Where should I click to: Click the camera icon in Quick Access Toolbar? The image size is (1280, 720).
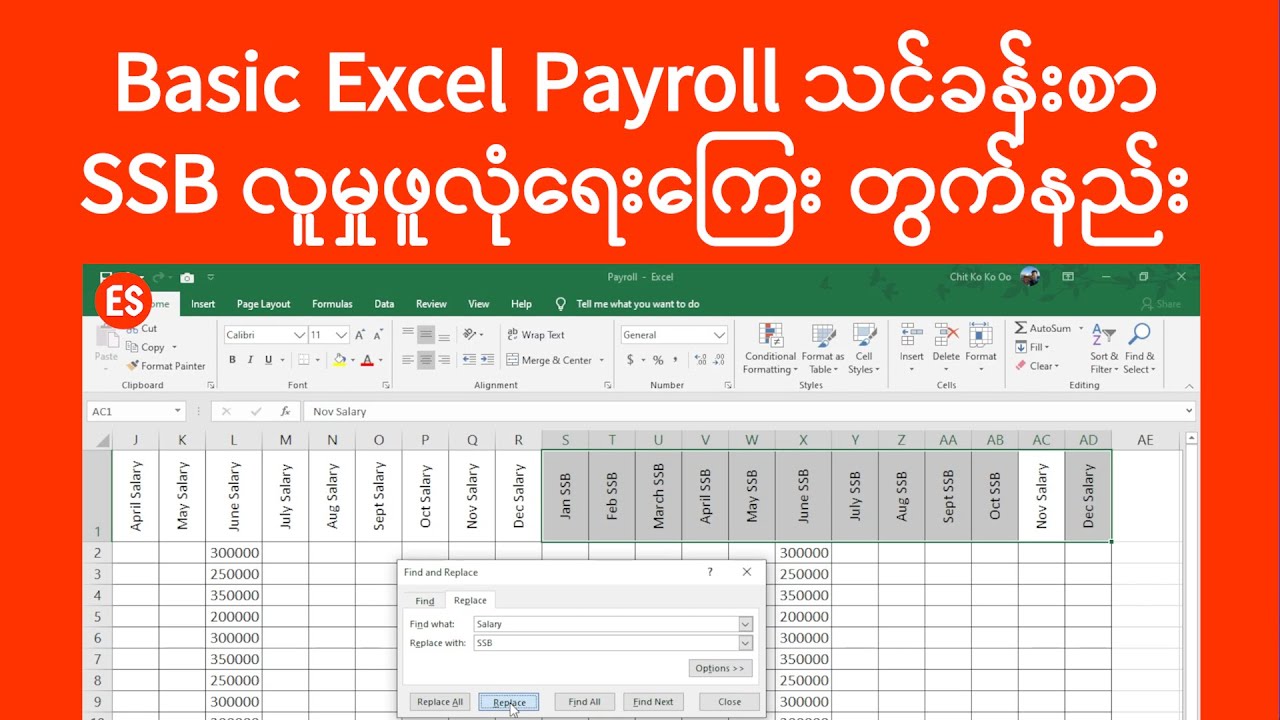(187, 277)
